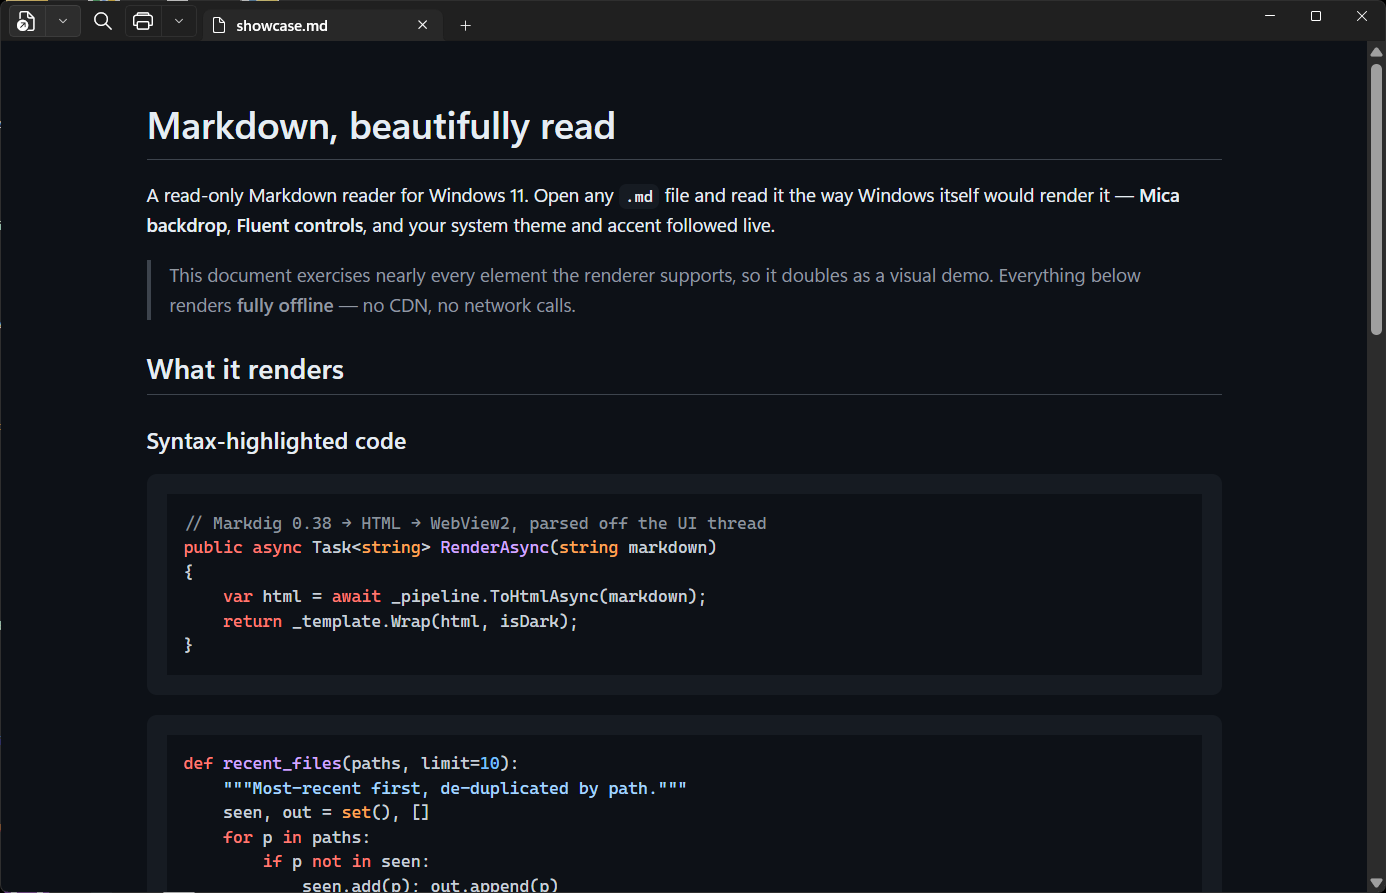Click the 'Syntax-highlighted code' subheading
Screen dimensions: 1386x893
276,441
